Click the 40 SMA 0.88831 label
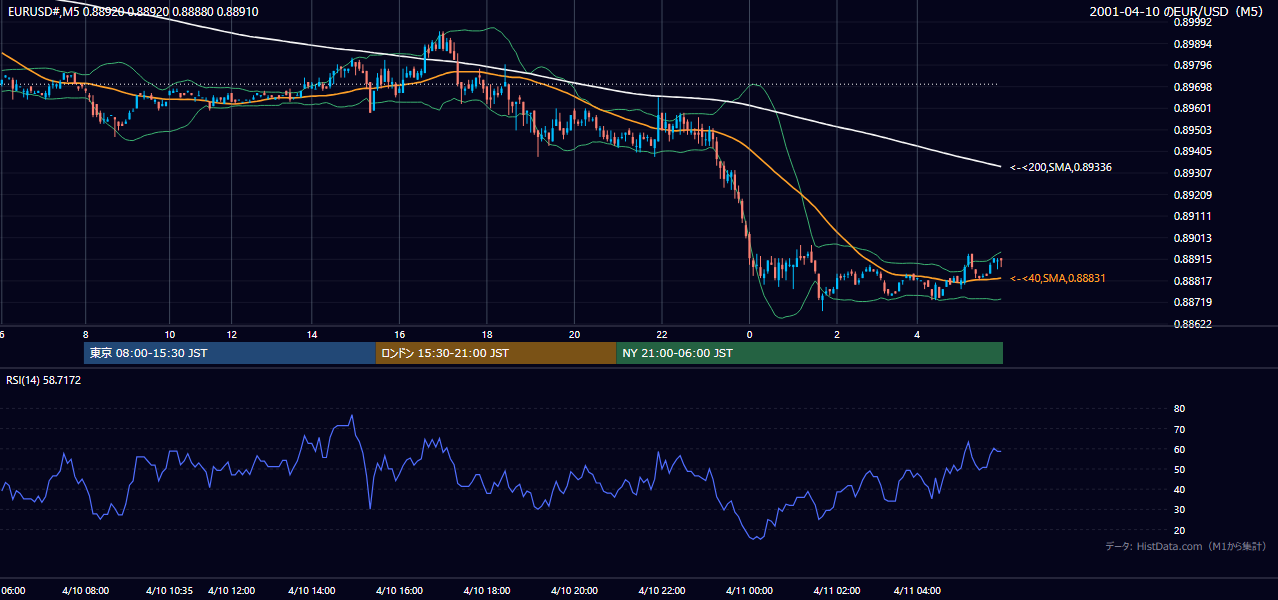The image size is (1278, 600). click(x=1058, y=278)
